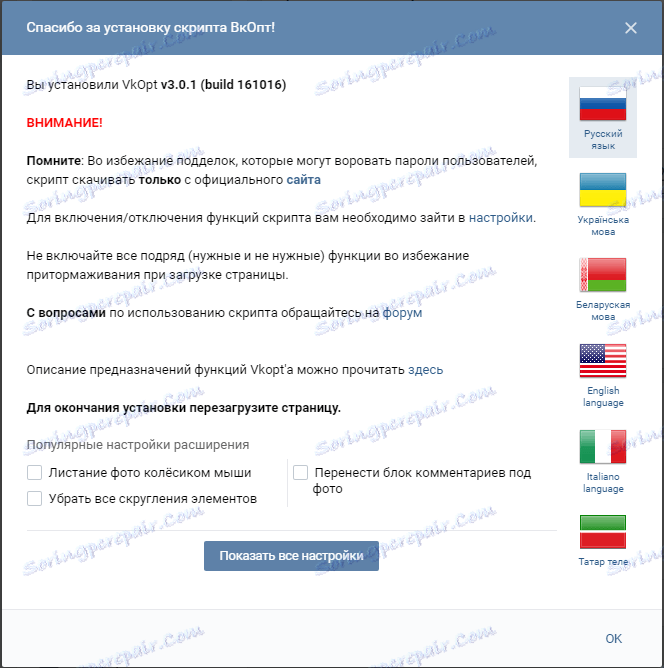Click the 'v3.0.1 (build 161016)' version text

(223, 85)
